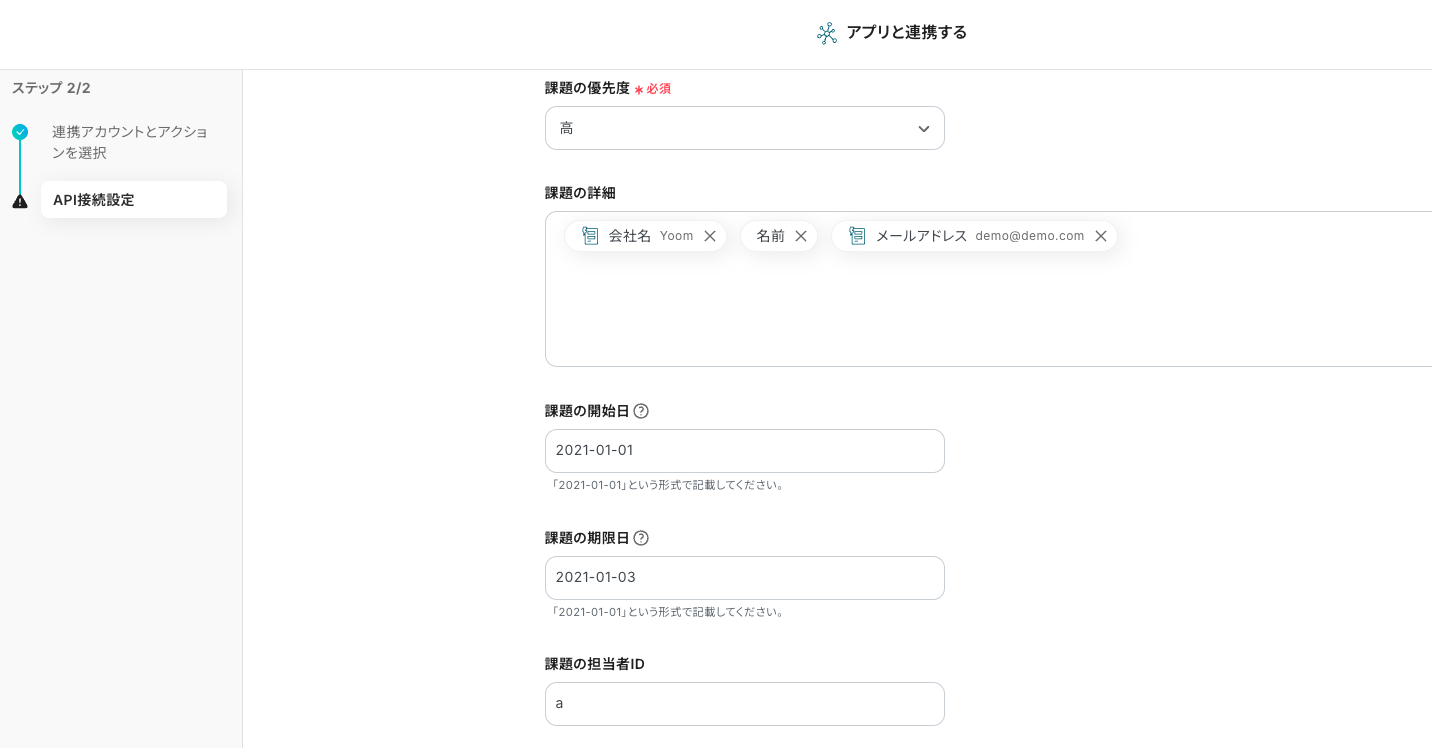
Task: Click the アプリと連携する header title
Action: [x=906, y=33]
